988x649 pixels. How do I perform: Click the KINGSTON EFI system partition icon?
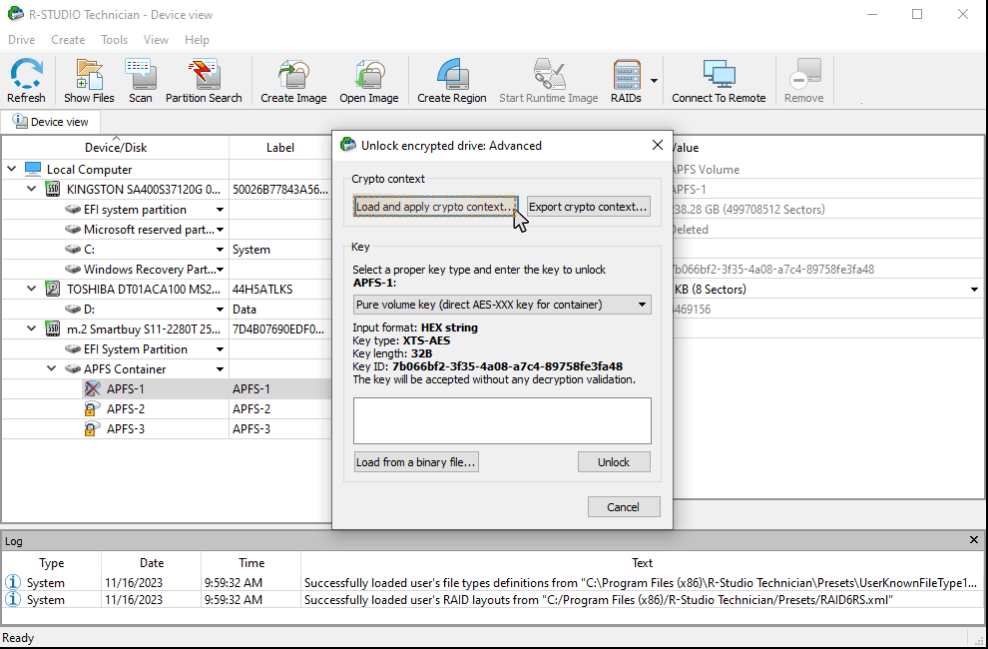73,209
